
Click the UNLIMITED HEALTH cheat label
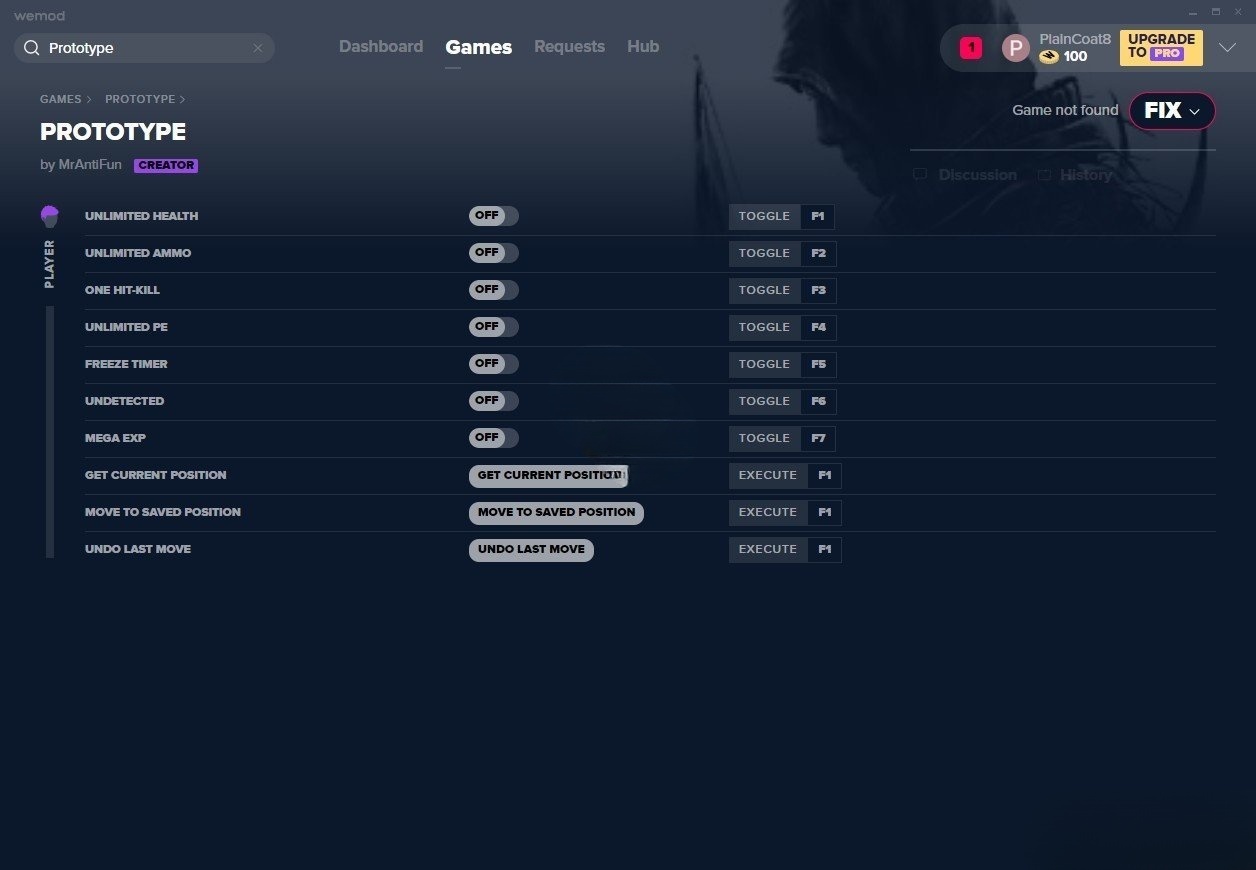pyautogui.click(x=141, y=216)
